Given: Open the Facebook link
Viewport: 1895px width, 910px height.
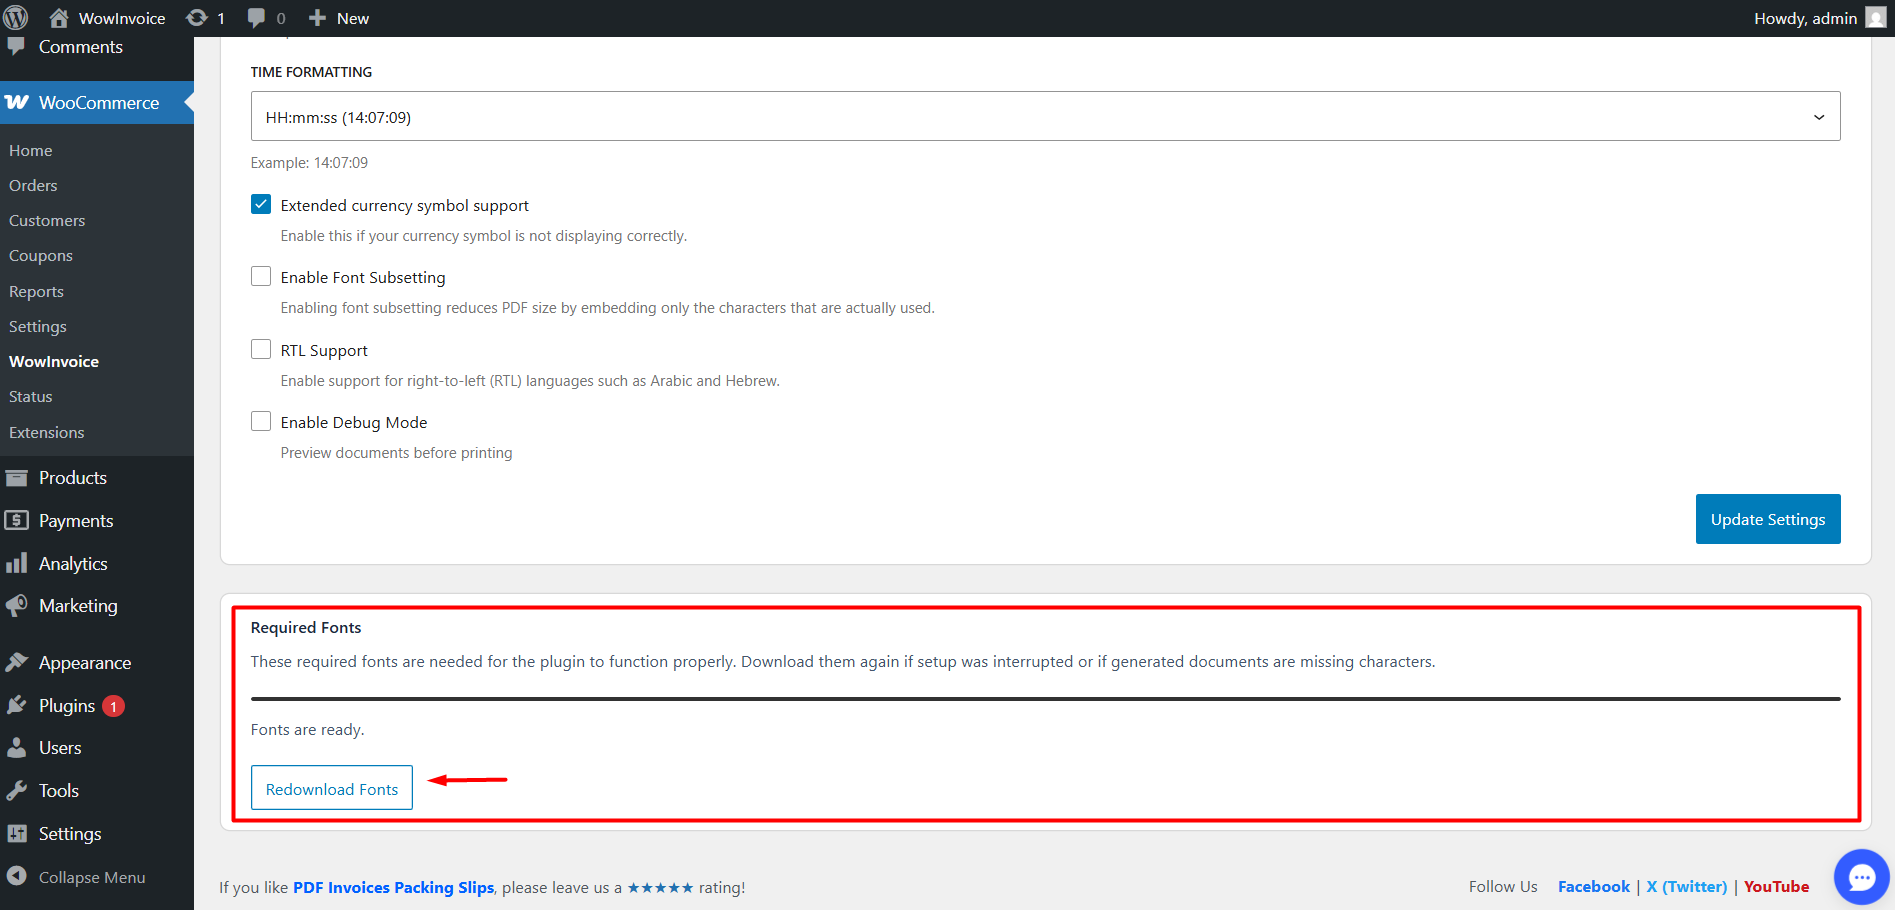Looking at the screenshot, I should [x=1594, y=887].
